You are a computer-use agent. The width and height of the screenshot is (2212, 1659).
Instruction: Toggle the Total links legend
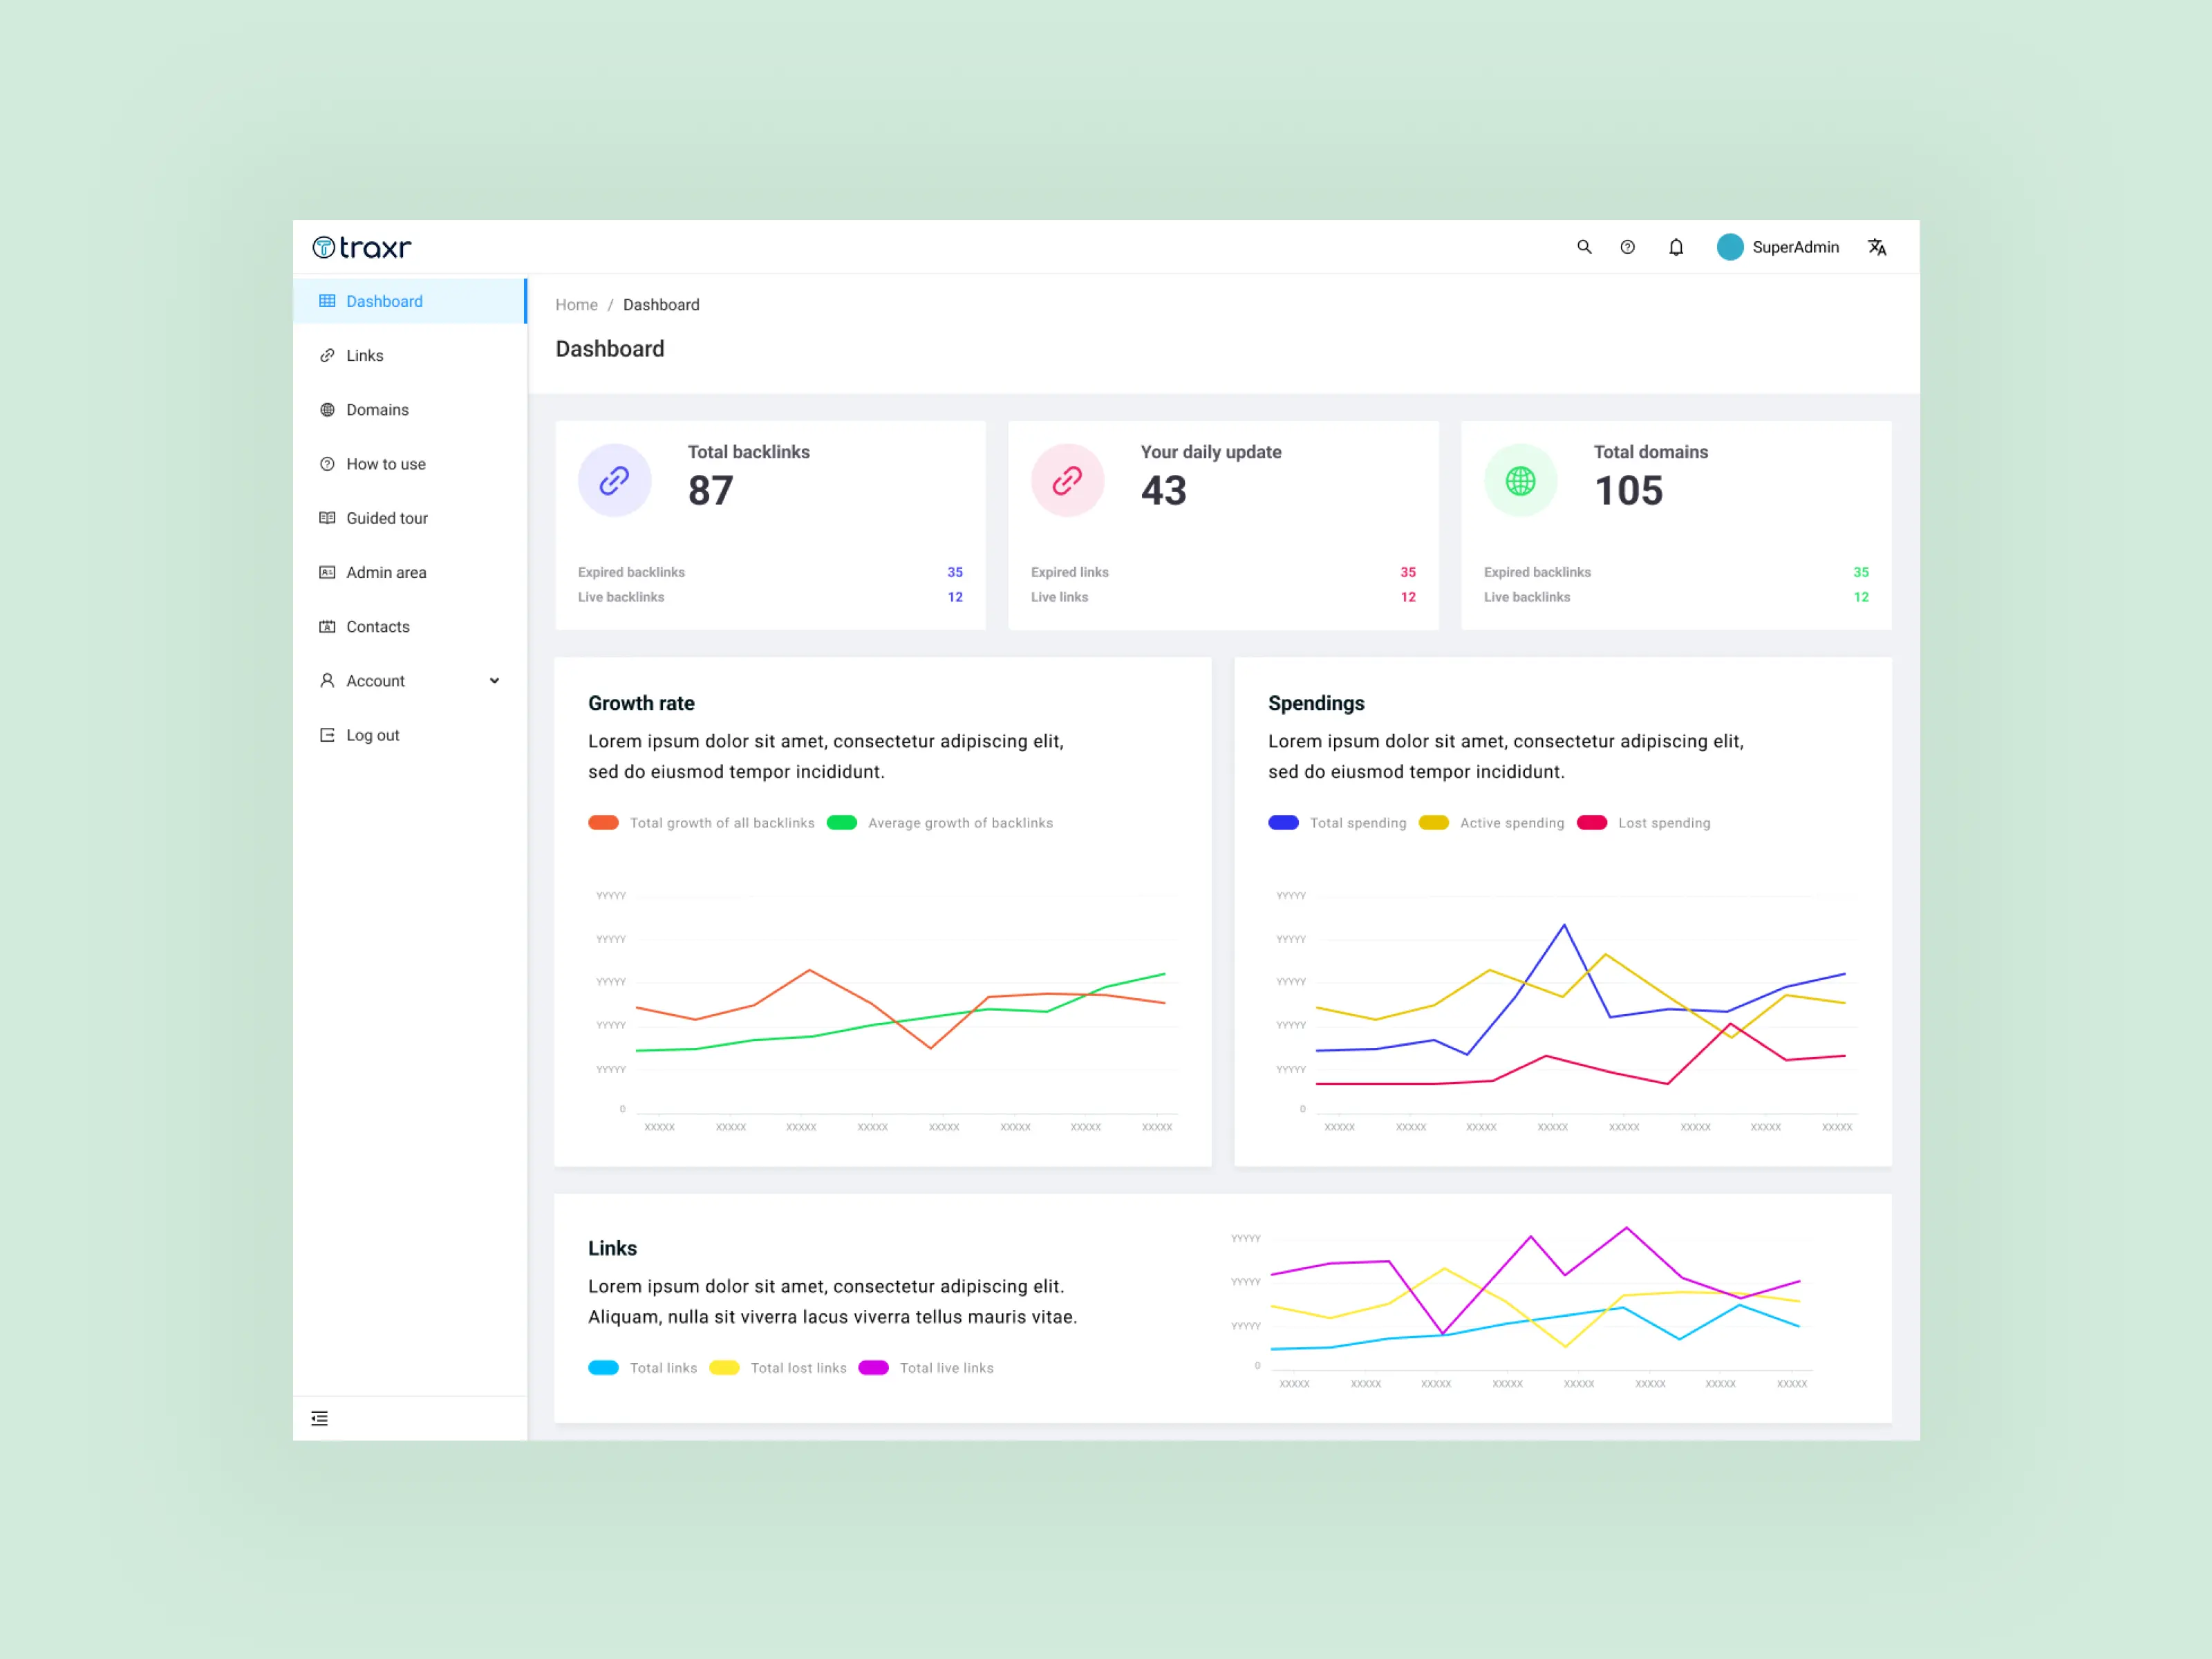[x=642, y=1368]
